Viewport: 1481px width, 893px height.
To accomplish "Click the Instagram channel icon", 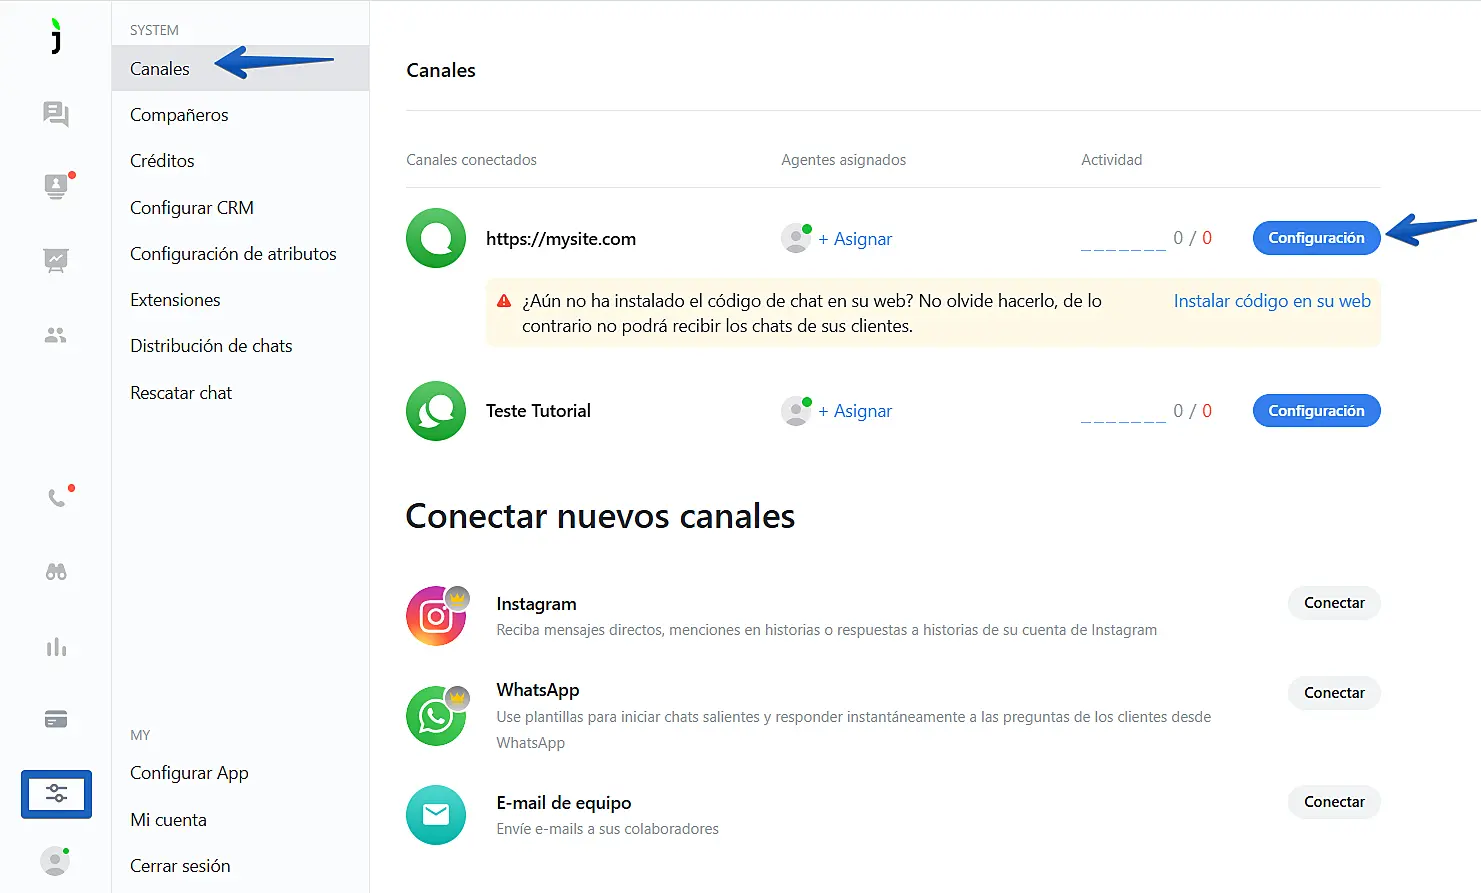I will coord(437,615).
